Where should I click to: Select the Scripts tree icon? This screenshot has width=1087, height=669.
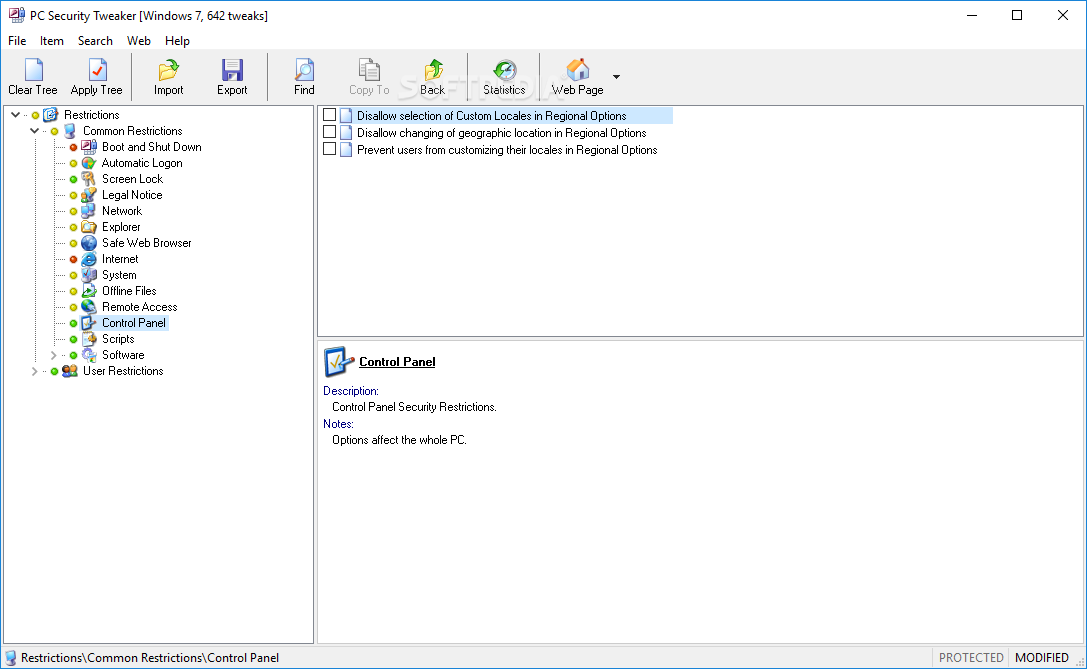point(89,339)
